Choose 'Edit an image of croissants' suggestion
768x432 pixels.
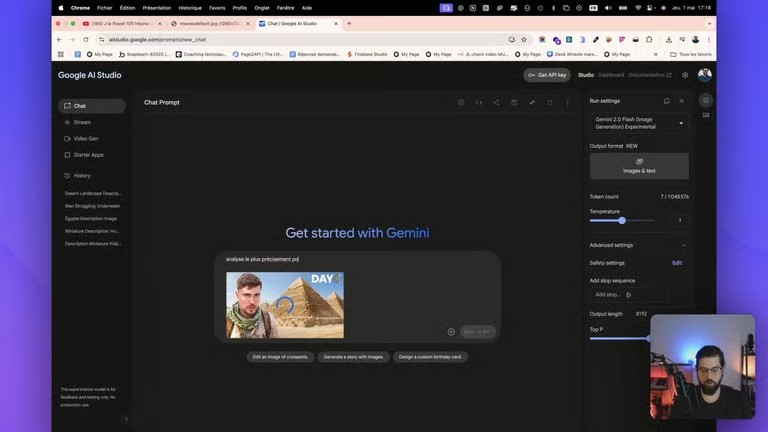coord(280,357)
